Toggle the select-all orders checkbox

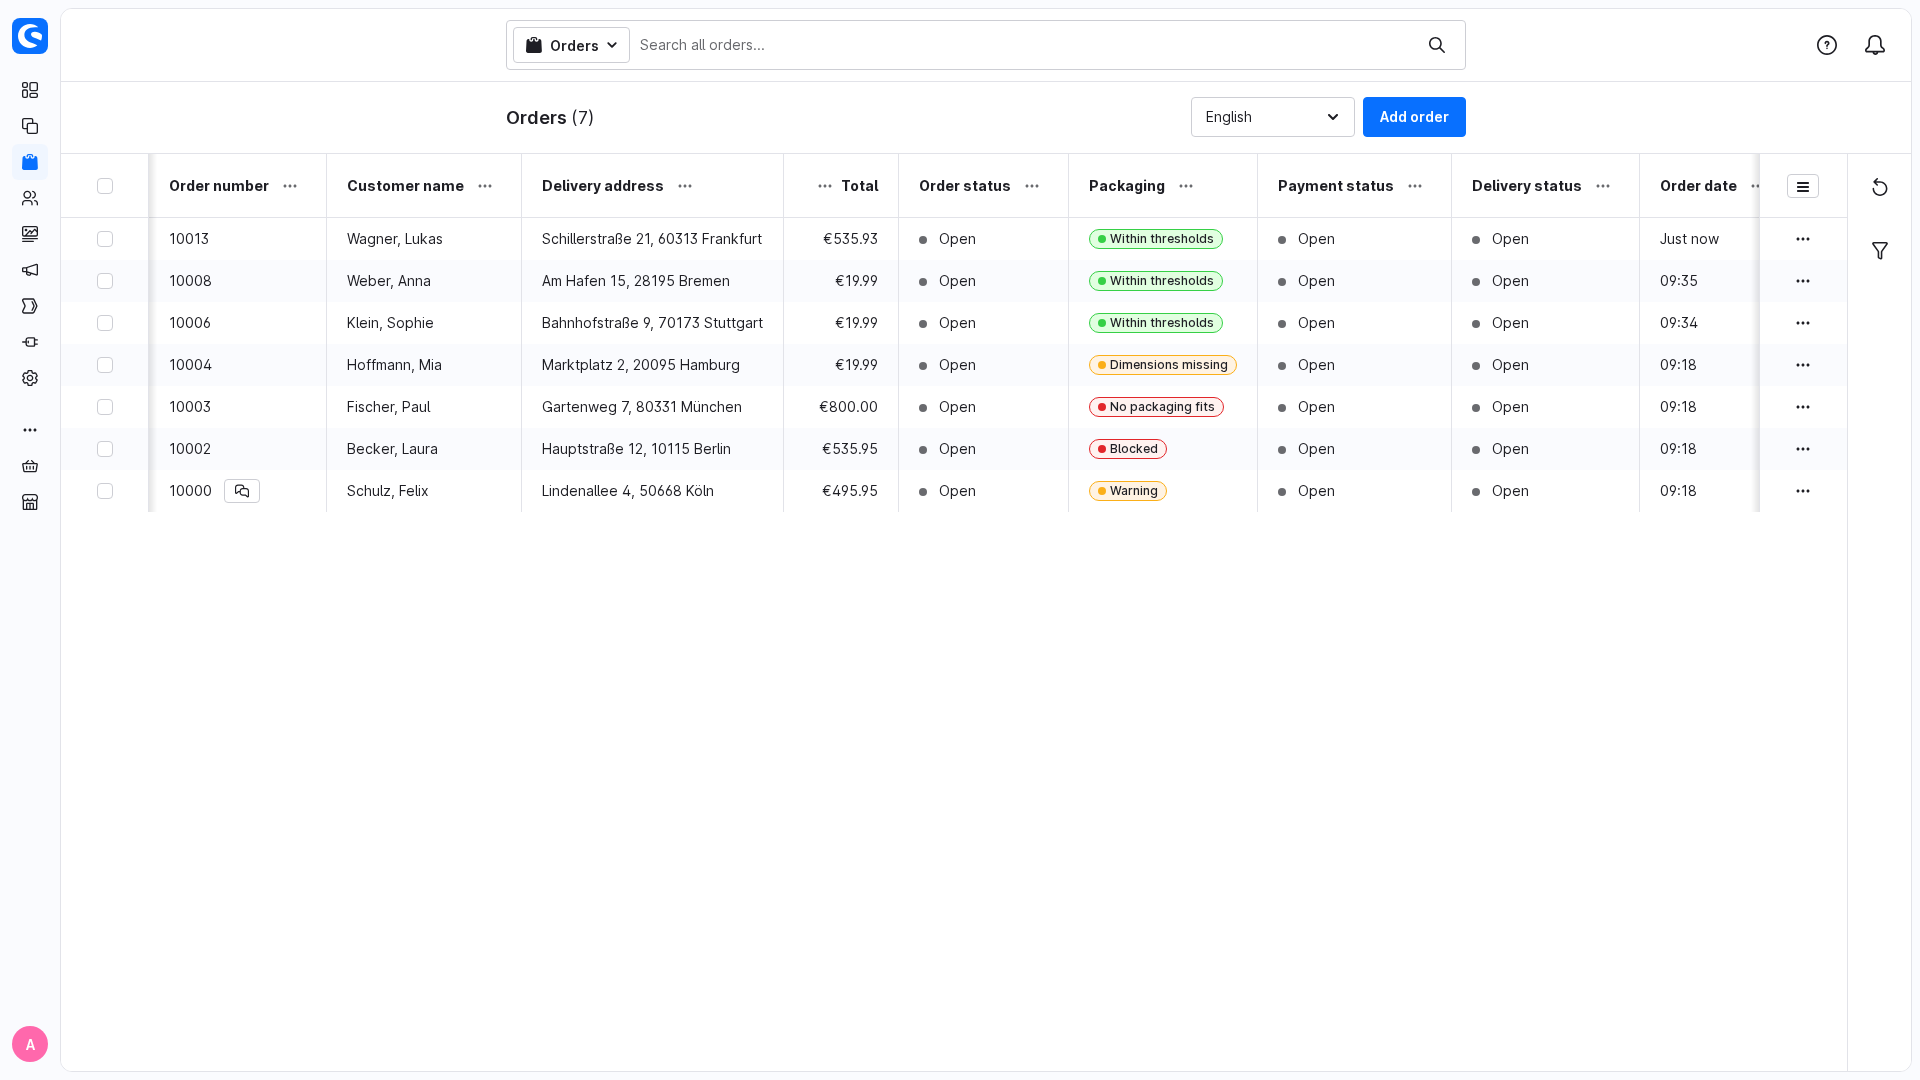(x=105, y=186)
